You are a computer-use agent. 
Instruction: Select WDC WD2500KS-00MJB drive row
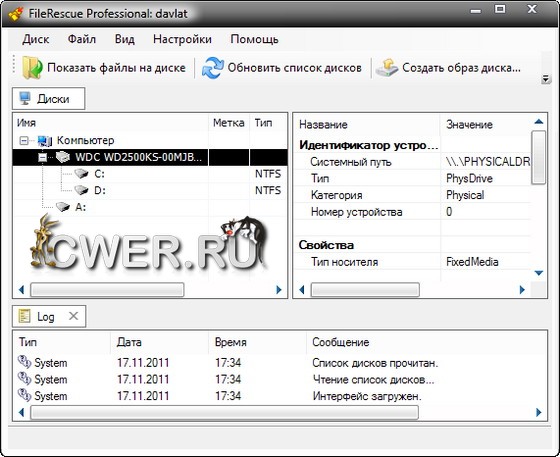[x=150, y=157]
